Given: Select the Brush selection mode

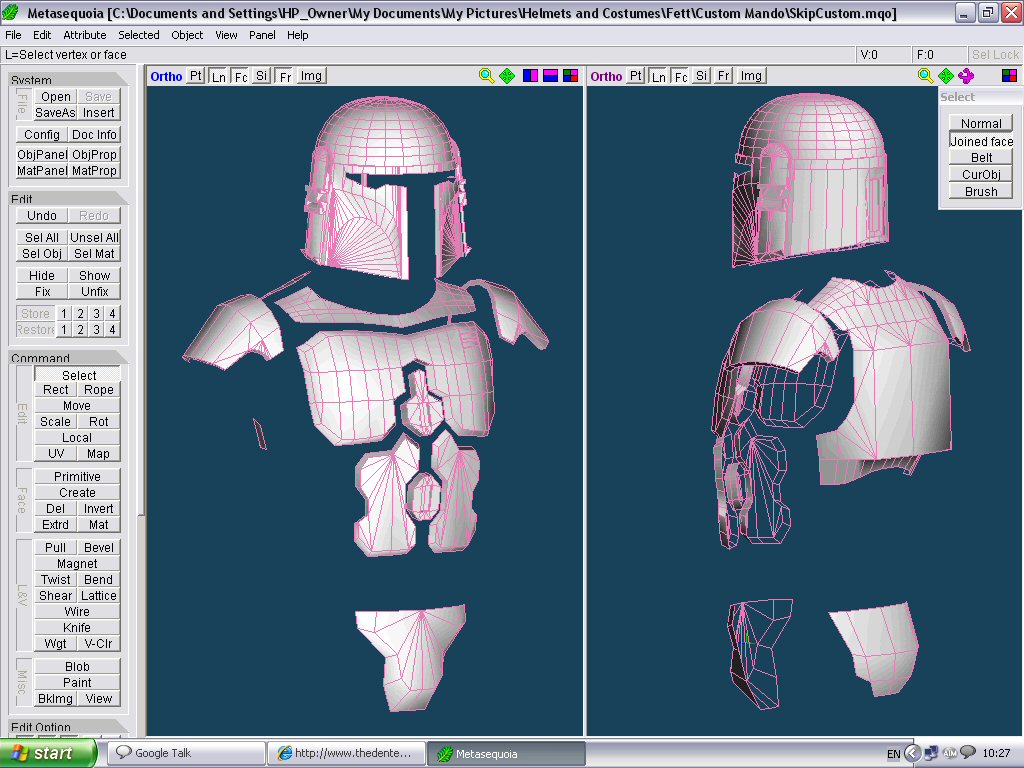Looking at the screenshot, I should (981, 191).
